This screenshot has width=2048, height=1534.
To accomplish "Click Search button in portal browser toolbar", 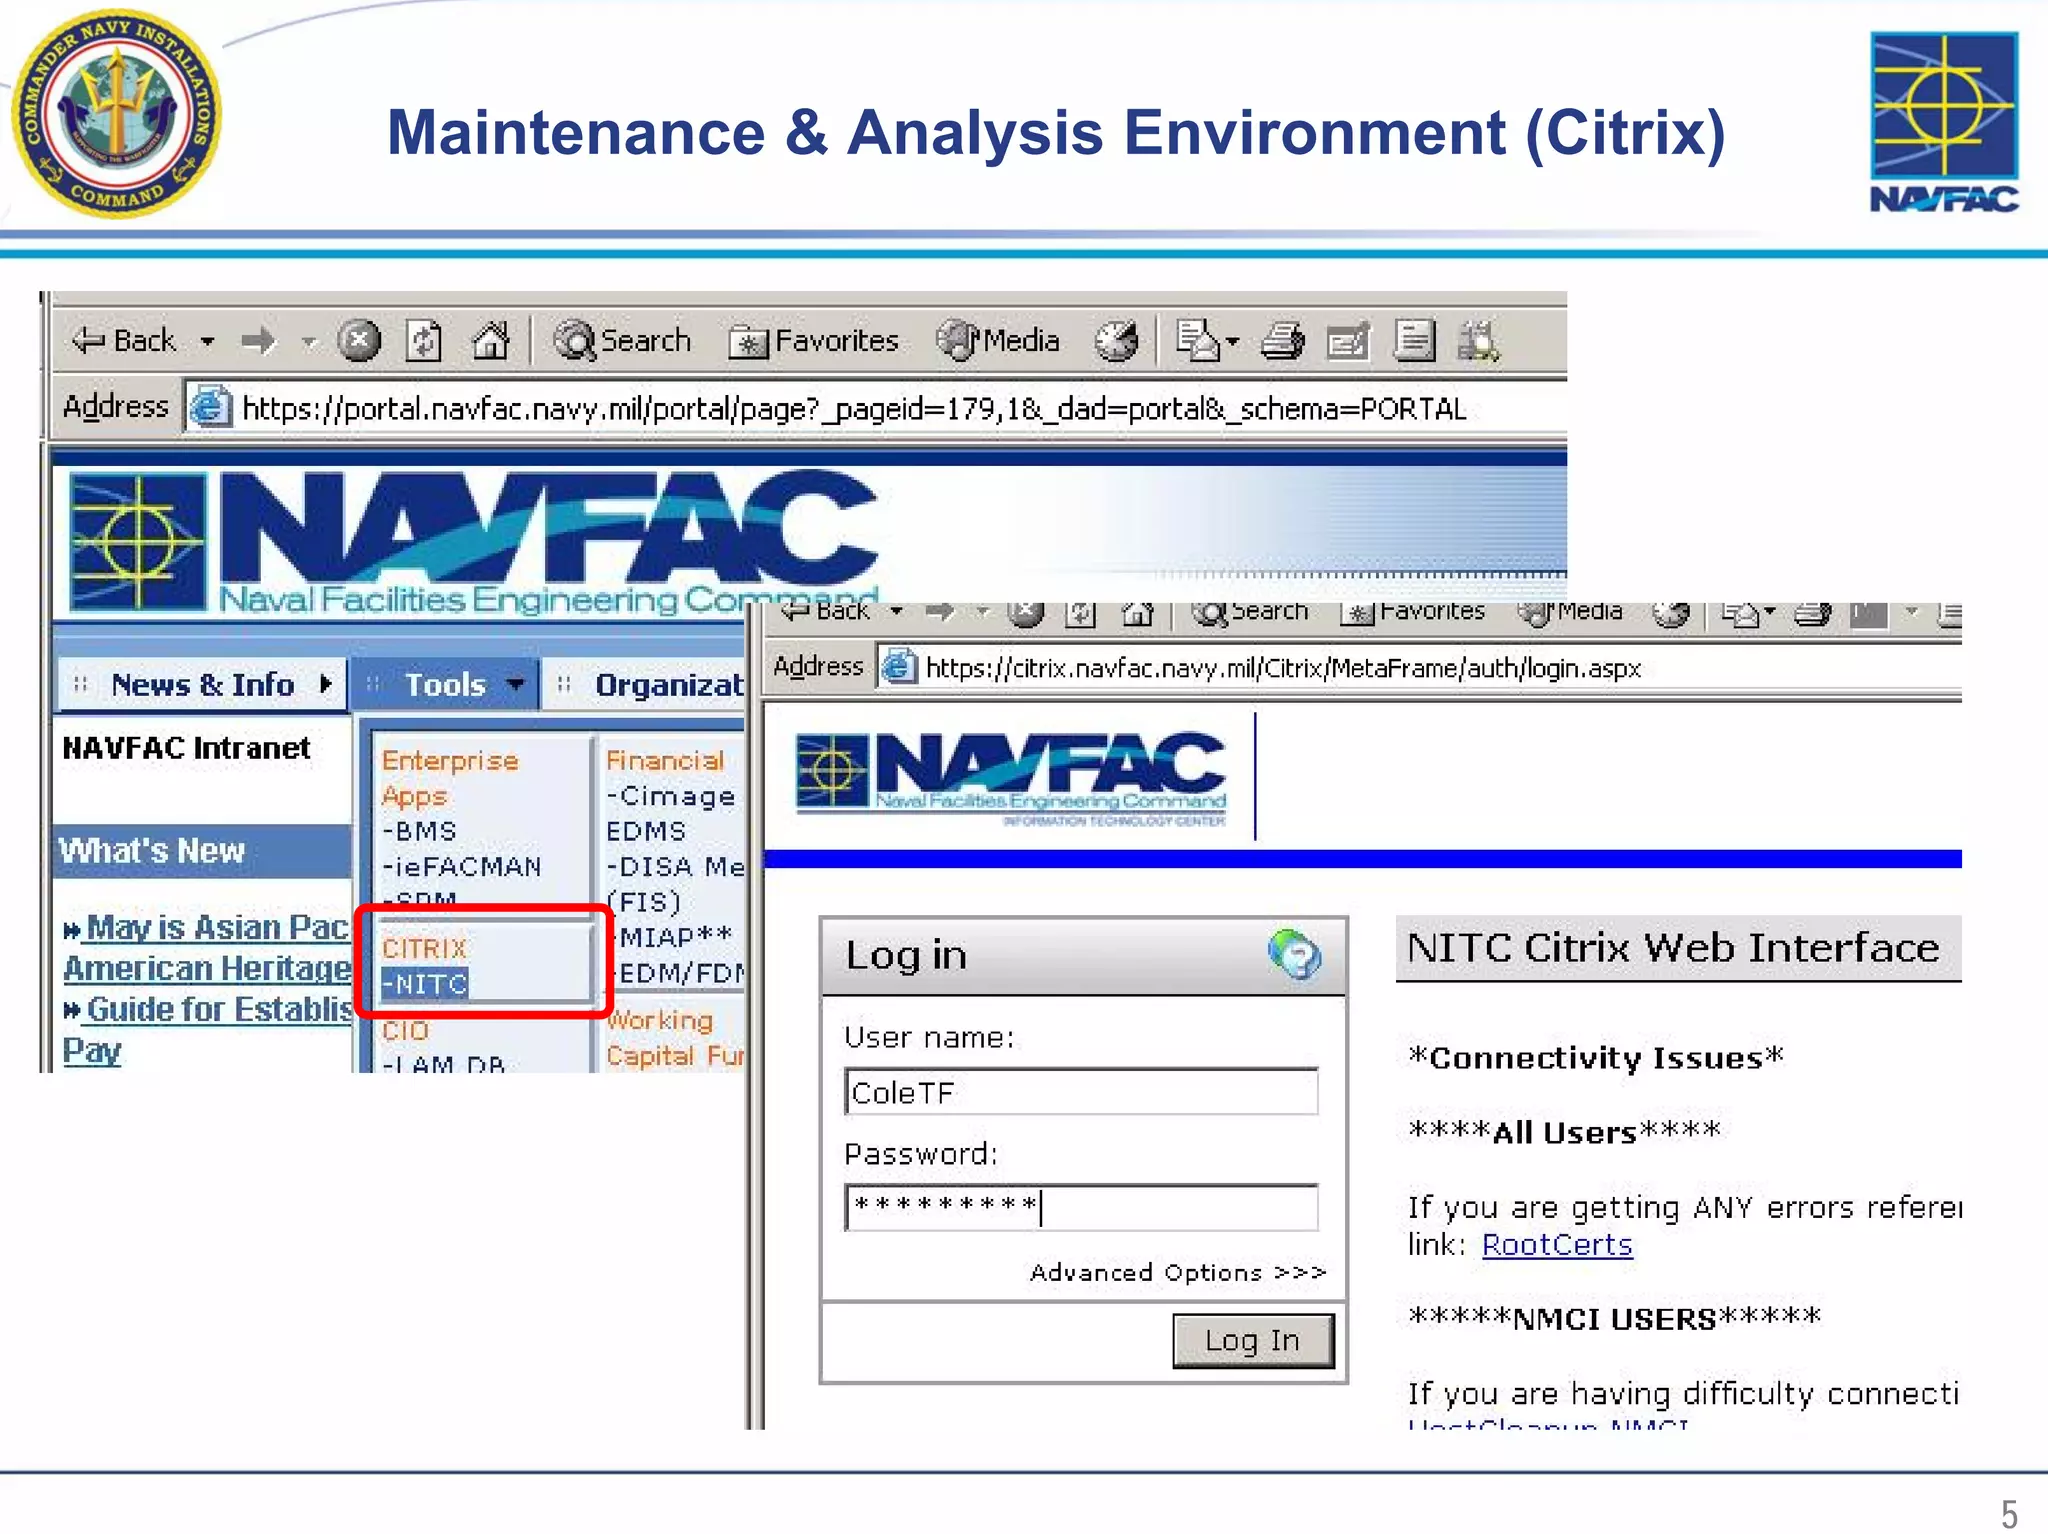I will (623, 341).
